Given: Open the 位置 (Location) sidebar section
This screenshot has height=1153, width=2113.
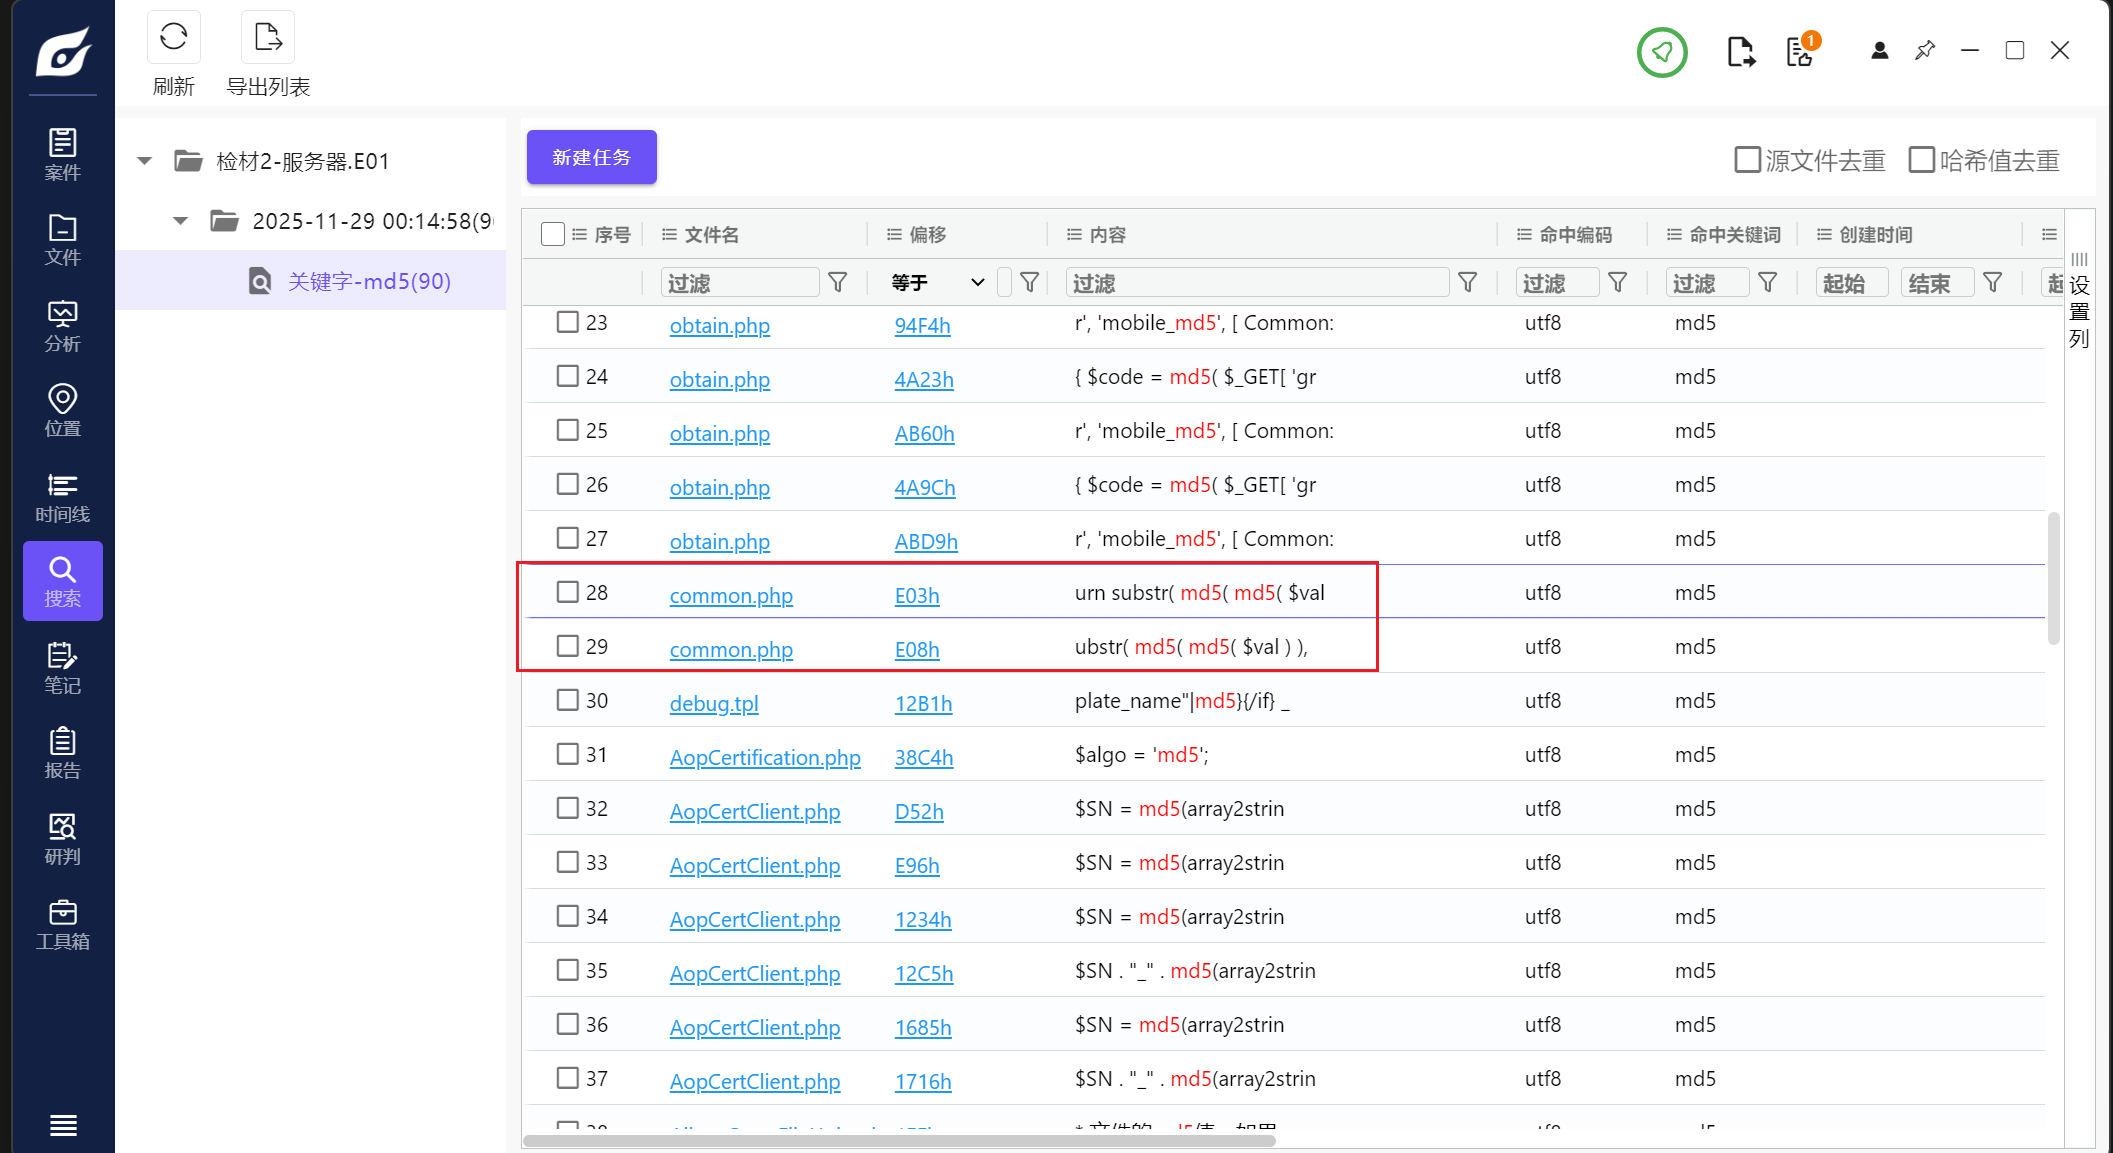Looking at the screenshot, I should click(x=63, y=411).
